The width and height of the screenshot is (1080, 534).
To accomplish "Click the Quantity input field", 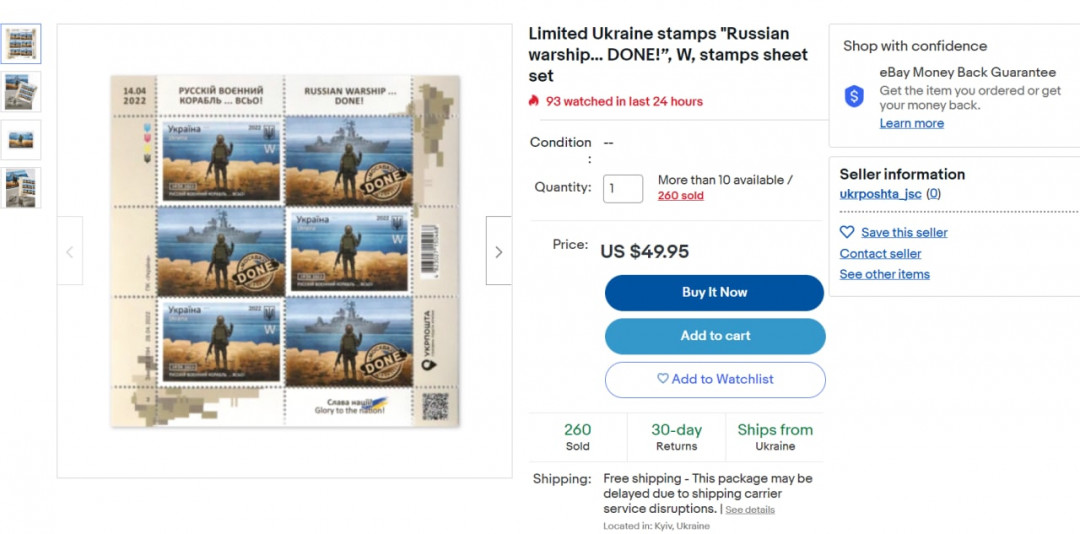I will pyautogui.click(x=623, y=188).
